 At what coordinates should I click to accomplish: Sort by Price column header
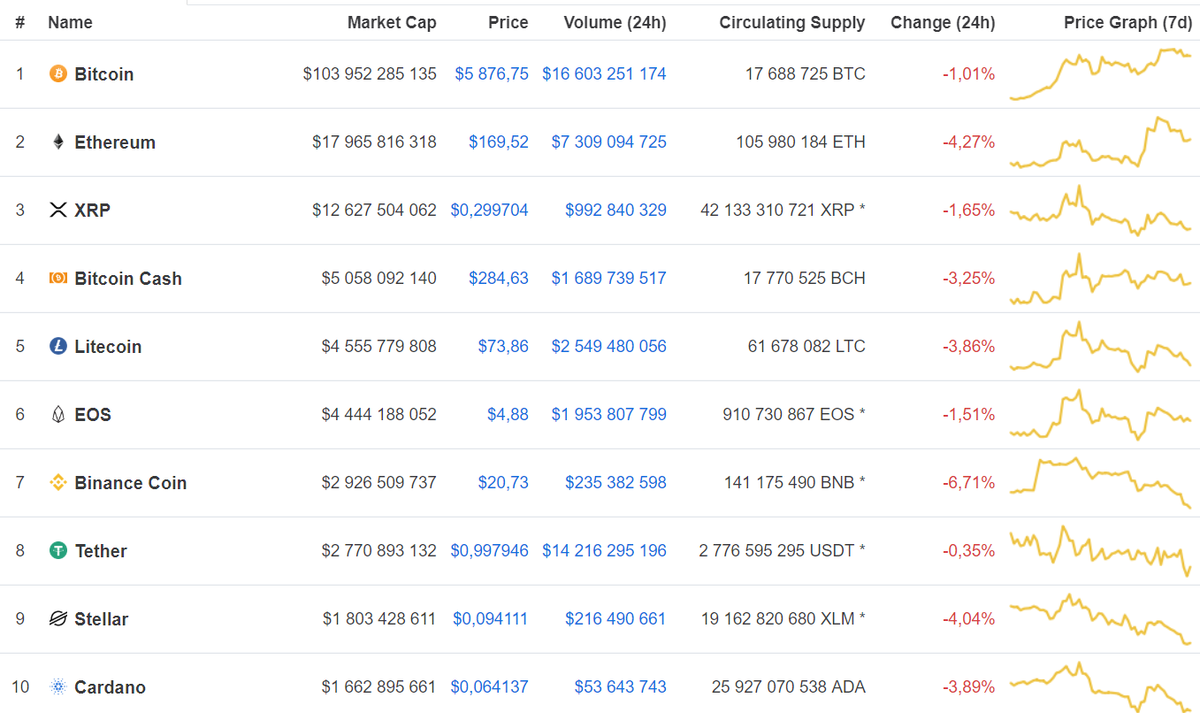tap(508, 22)
